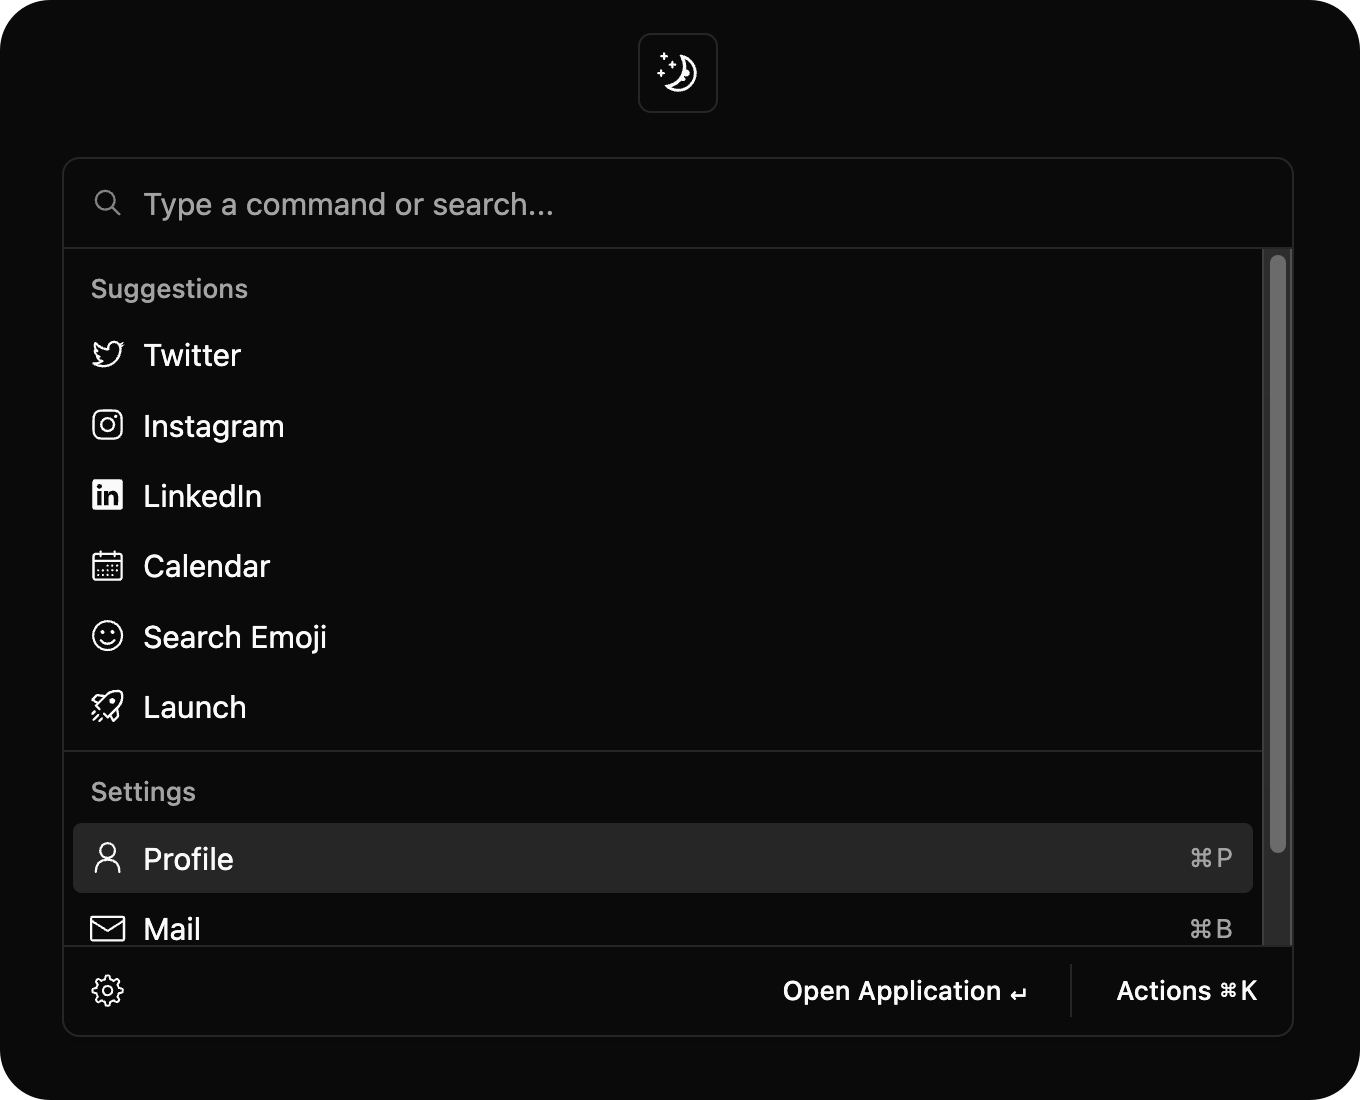Viewport: 1360px width, 1100px height.
Task: Run the Launch command
Action: [663, 707]
